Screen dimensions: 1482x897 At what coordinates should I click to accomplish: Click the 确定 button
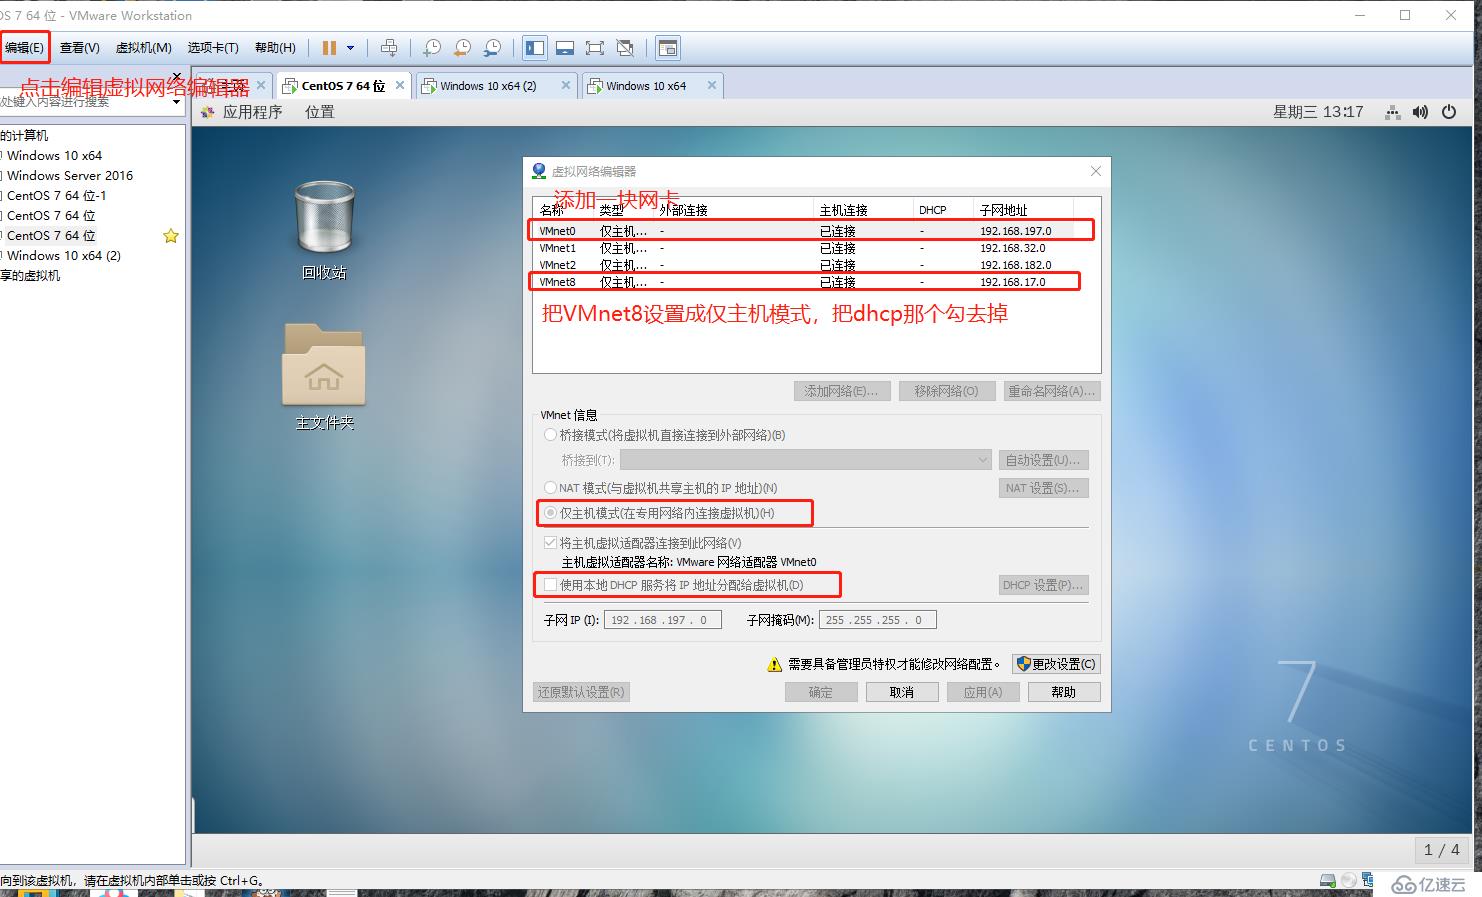820,692
